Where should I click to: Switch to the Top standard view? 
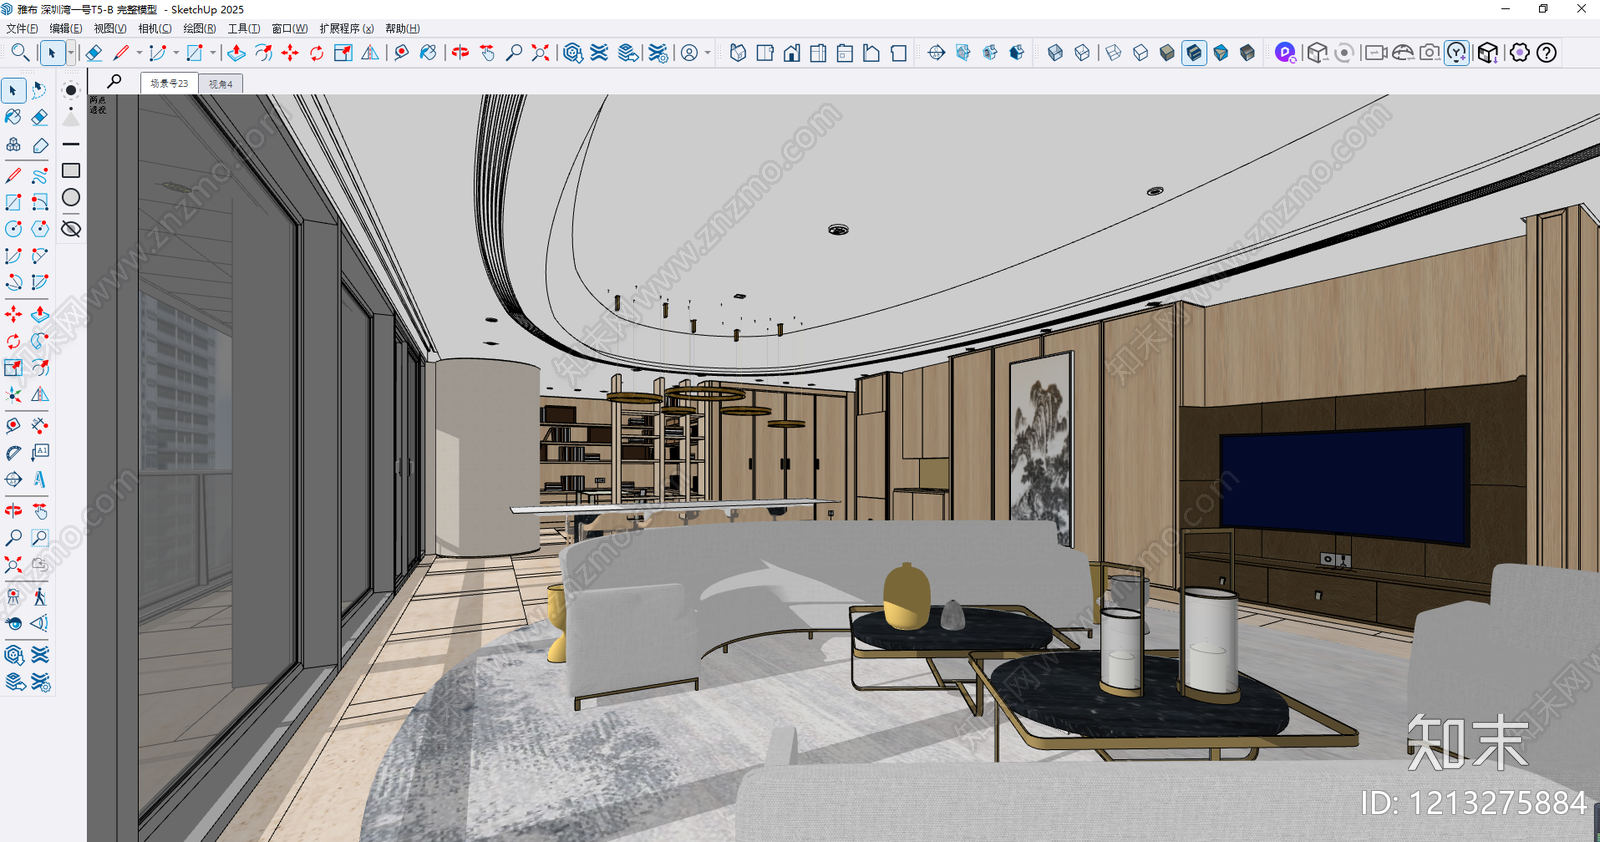click(x=765, y=53)
